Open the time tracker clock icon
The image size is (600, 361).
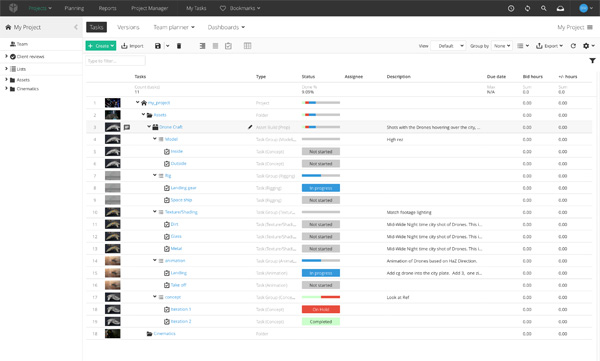(x=511, y=8)
